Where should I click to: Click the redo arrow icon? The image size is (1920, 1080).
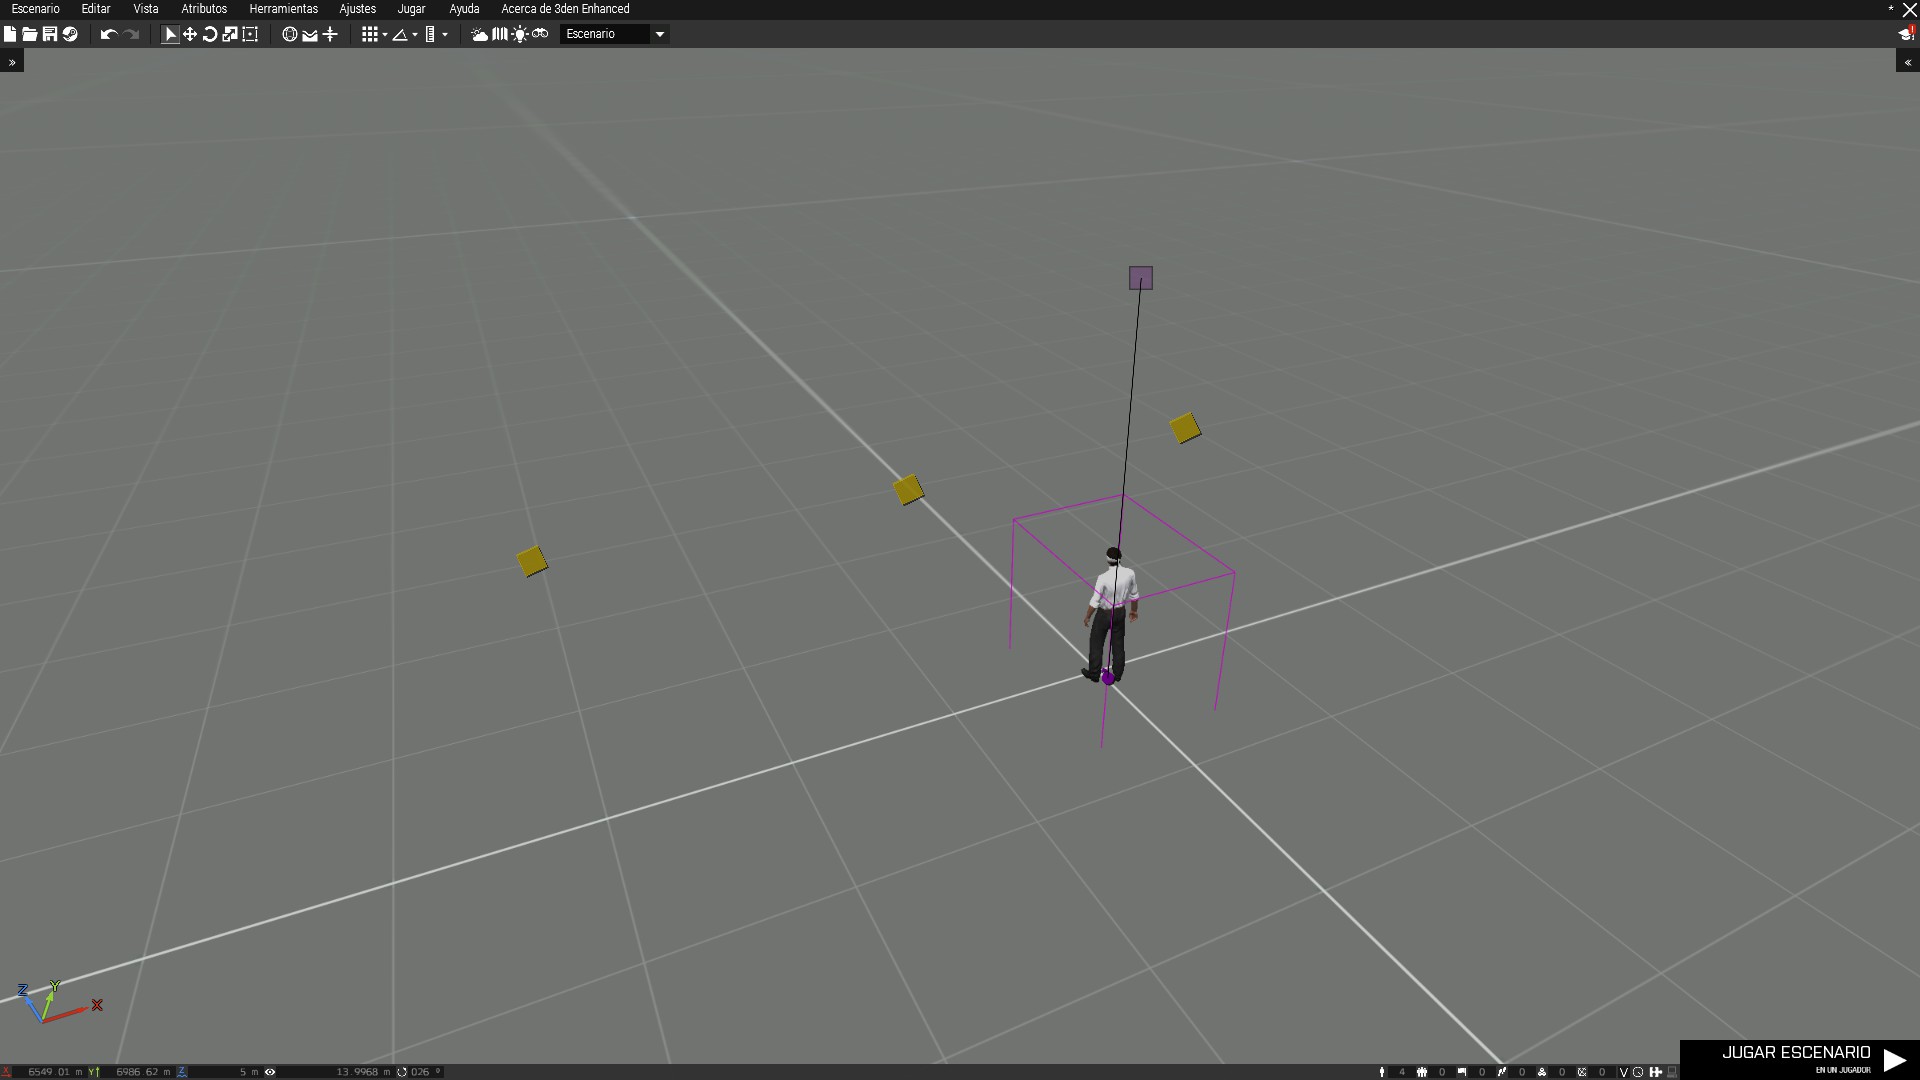tap(131, 34)
